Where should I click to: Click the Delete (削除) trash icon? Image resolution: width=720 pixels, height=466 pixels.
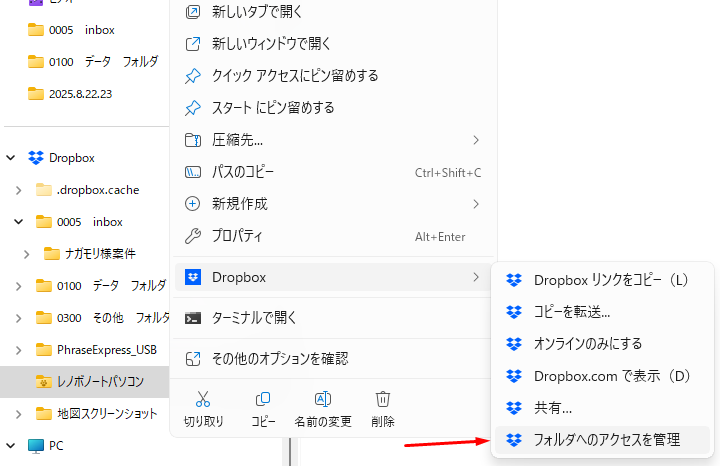coord(382,401)
